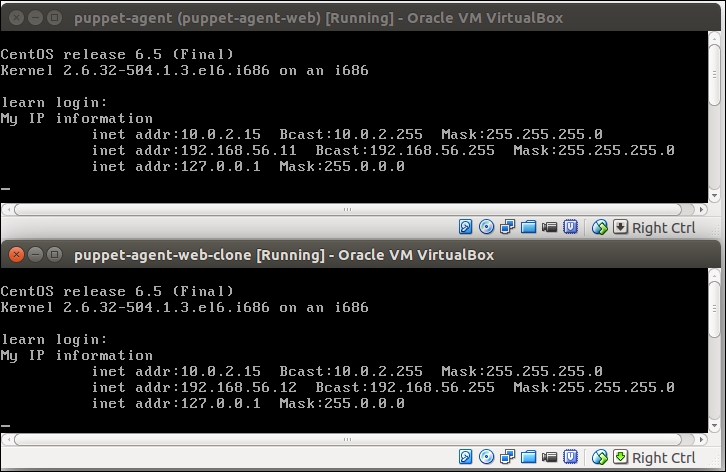Click network icon in puppet-agent-web-clone status bar
The image size is (726, 472).
pos(508,458)
